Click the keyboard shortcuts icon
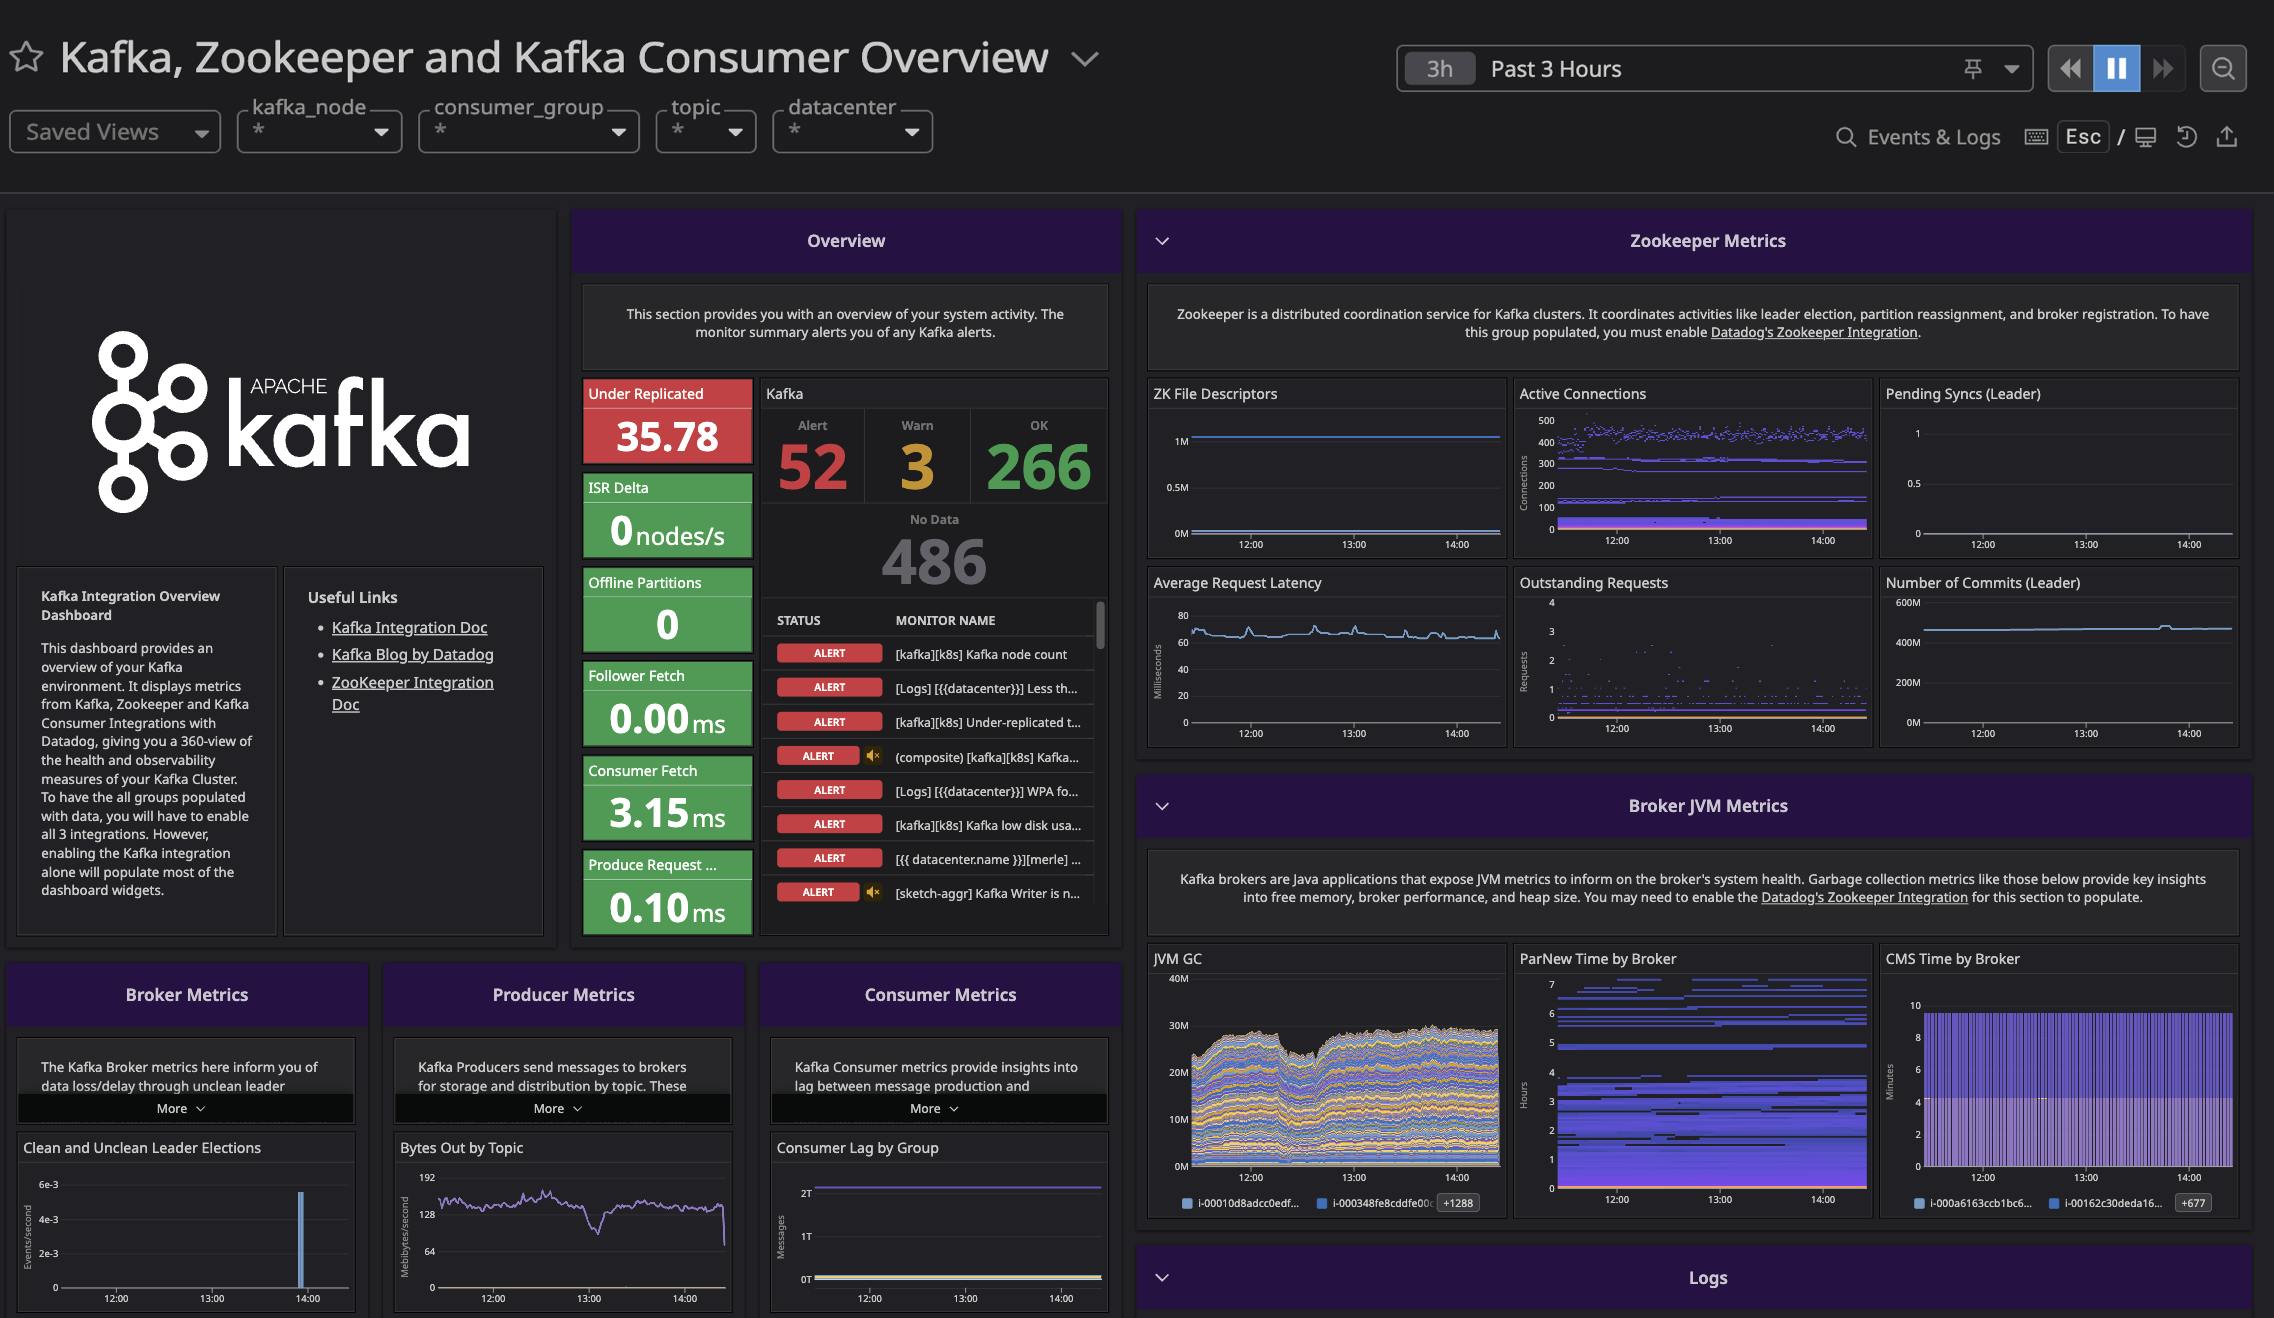 pos(2036,137)
